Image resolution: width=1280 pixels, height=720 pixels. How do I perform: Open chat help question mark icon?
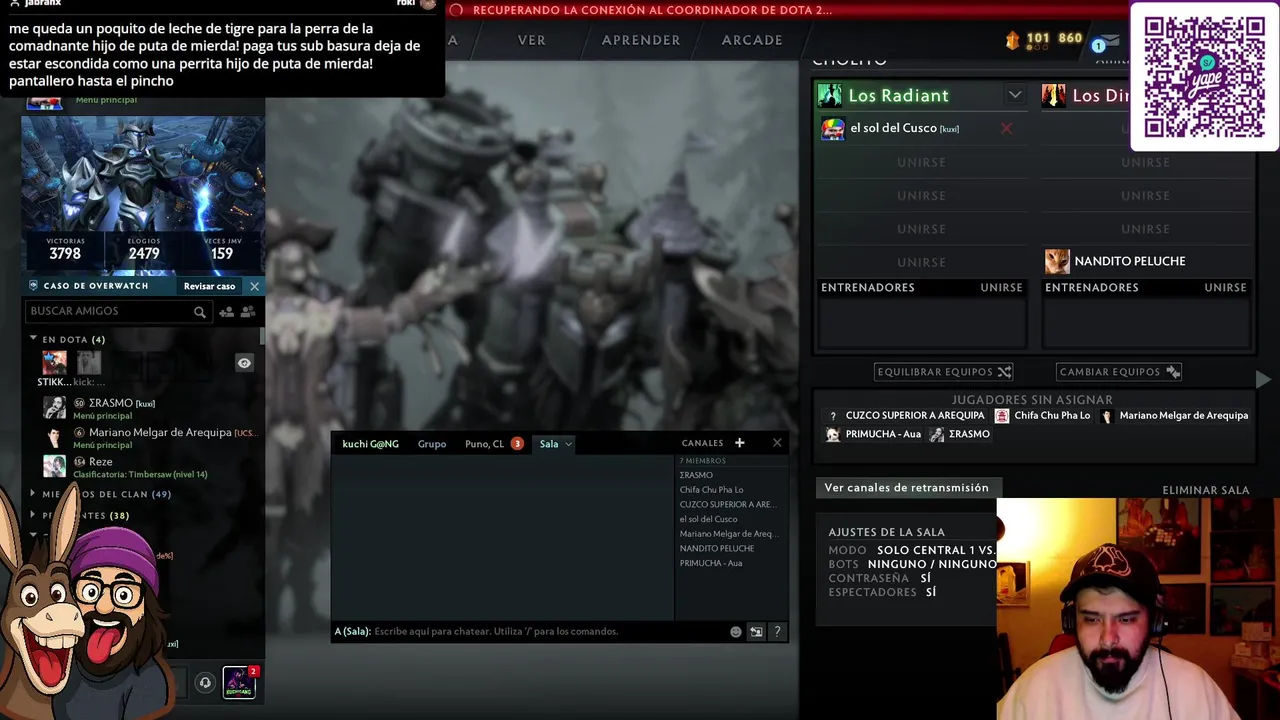click(x=777, y=632)
